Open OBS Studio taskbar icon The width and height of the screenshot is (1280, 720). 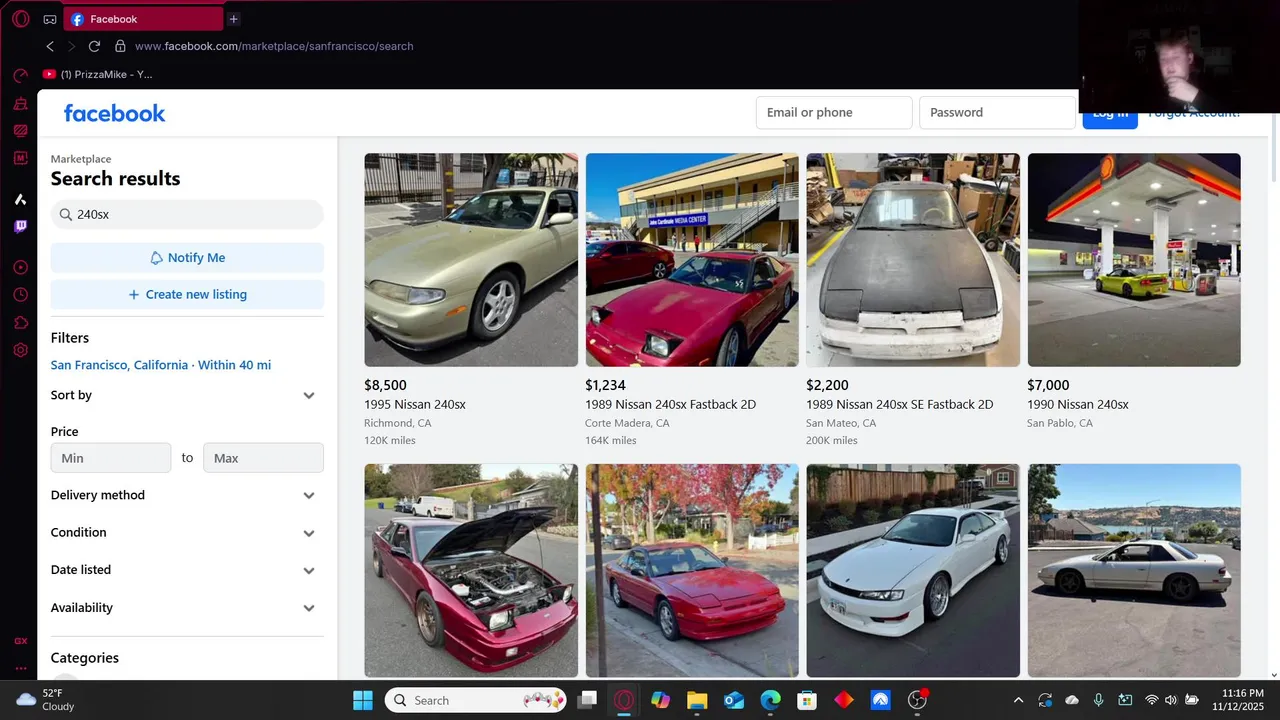(917, 700)
